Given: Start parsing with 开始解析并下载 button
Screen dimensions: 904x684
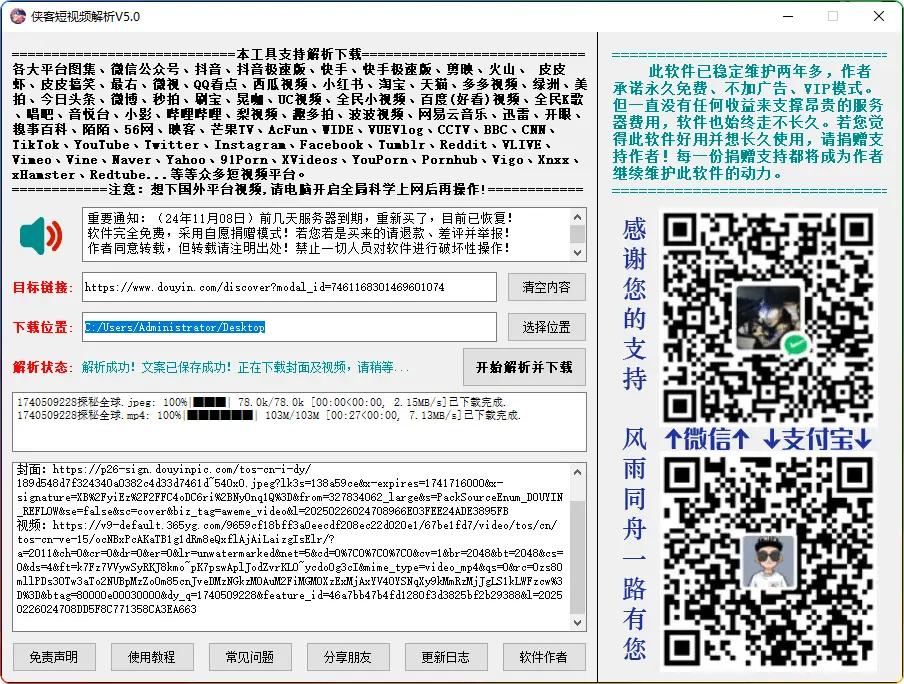Looking at the screenshot, I should 524,367.
